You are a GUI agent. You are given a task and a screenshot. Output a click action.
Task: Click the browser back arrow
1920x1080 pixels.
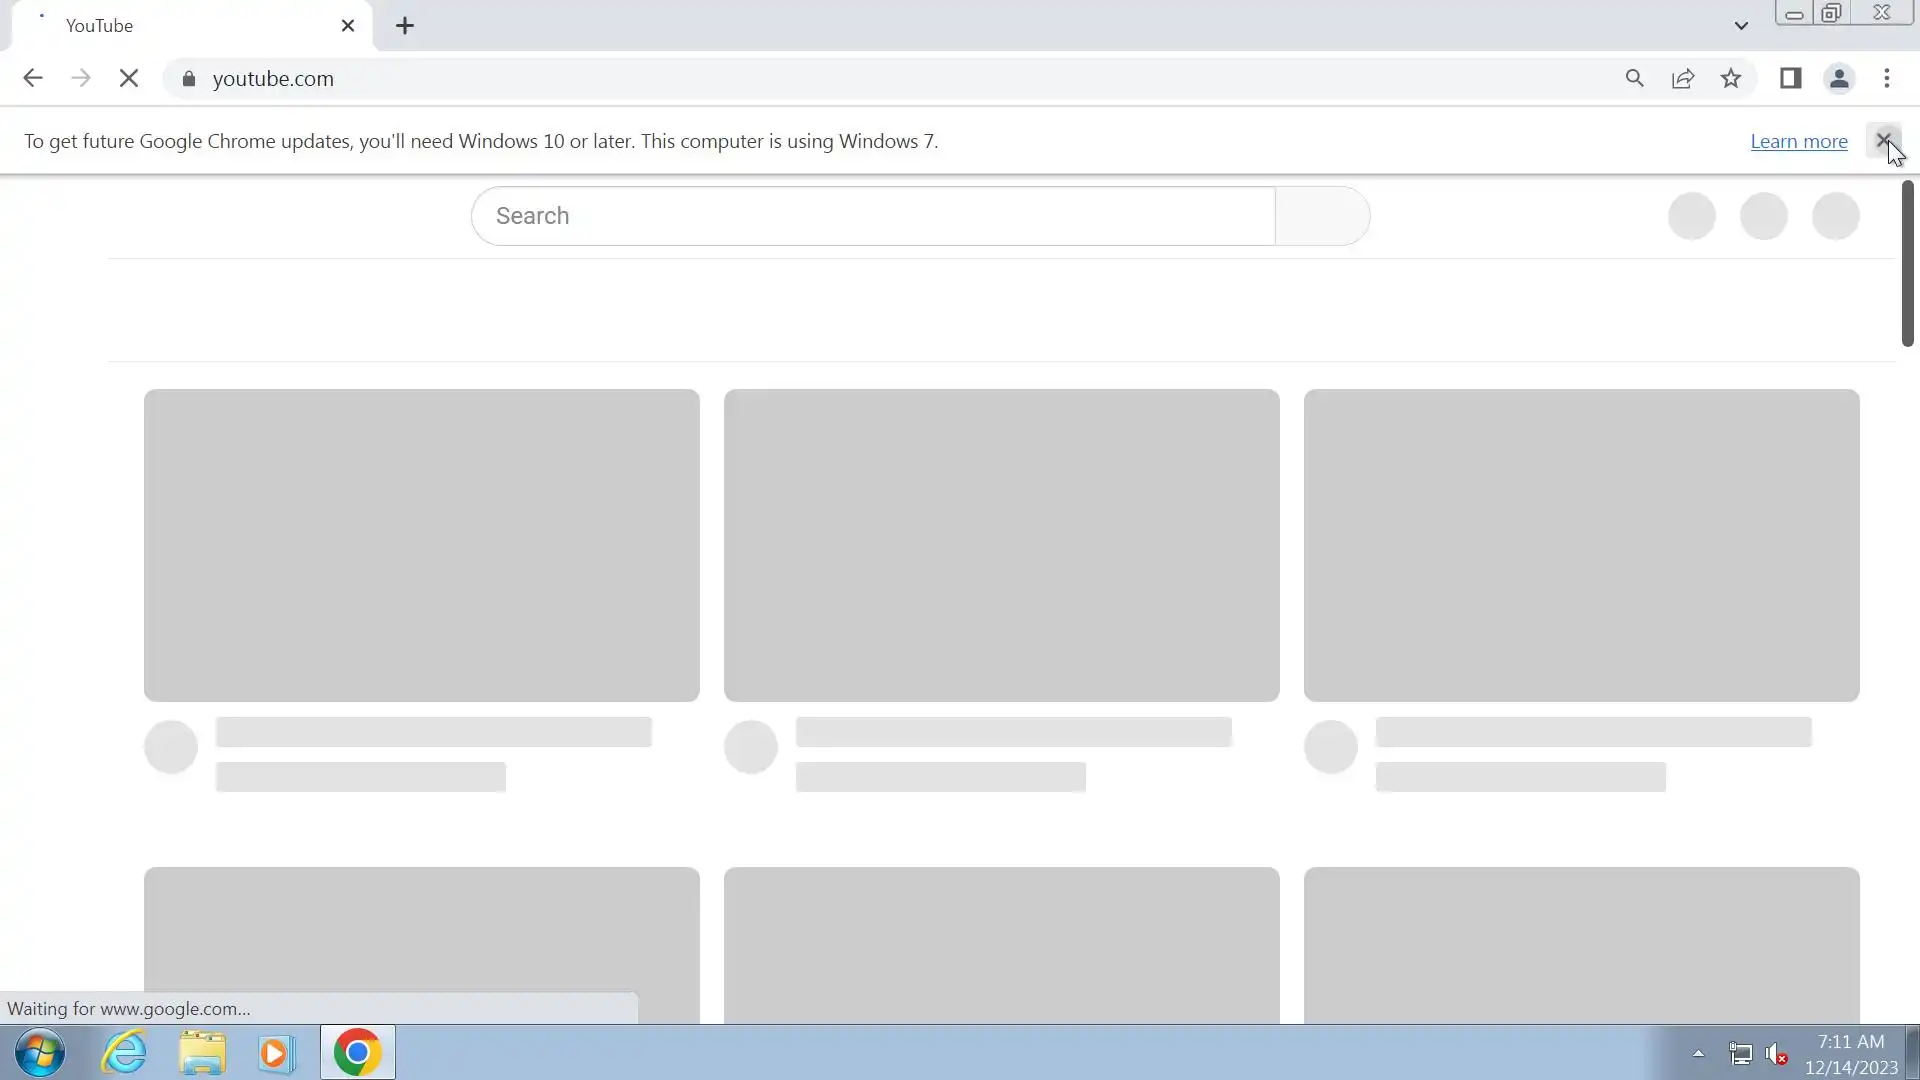[x=33, y=79]
